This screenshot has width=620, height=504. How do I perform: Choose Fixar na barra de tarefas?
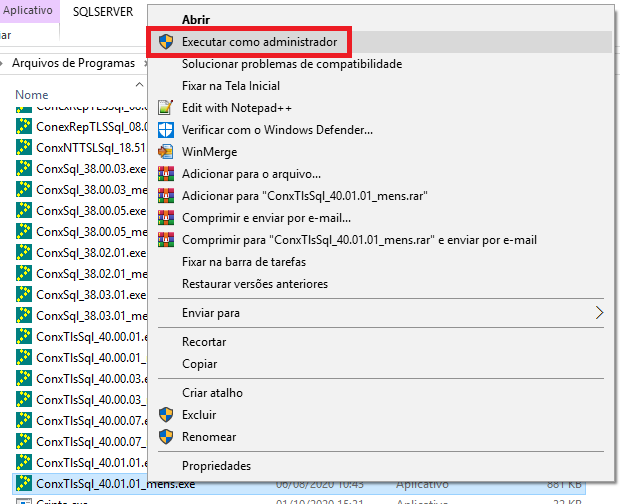244,262
